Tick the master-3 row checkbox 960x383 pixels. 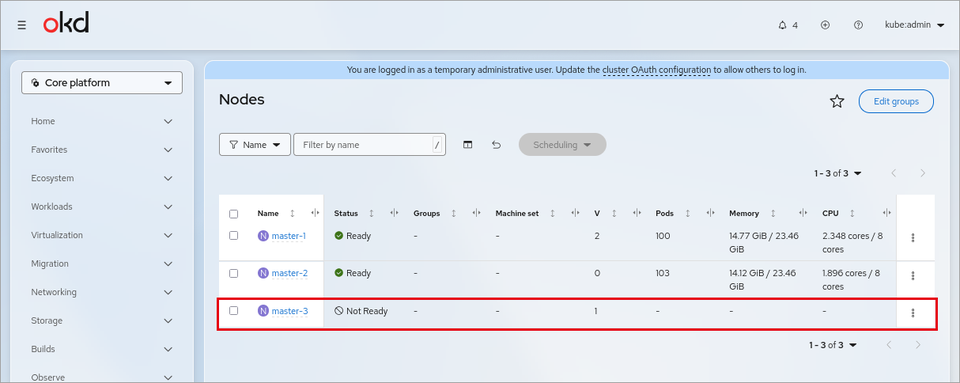coord(233,311)
